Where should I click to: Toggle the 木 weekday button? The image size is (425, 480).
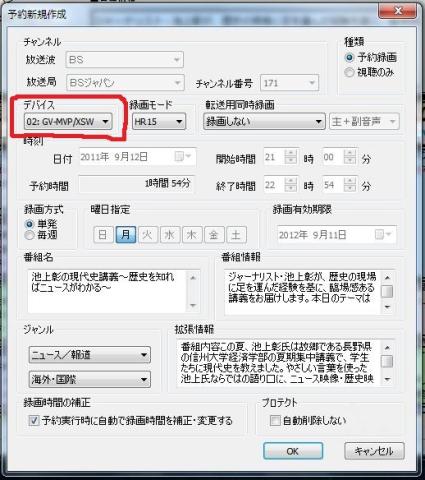pos(192,235)
